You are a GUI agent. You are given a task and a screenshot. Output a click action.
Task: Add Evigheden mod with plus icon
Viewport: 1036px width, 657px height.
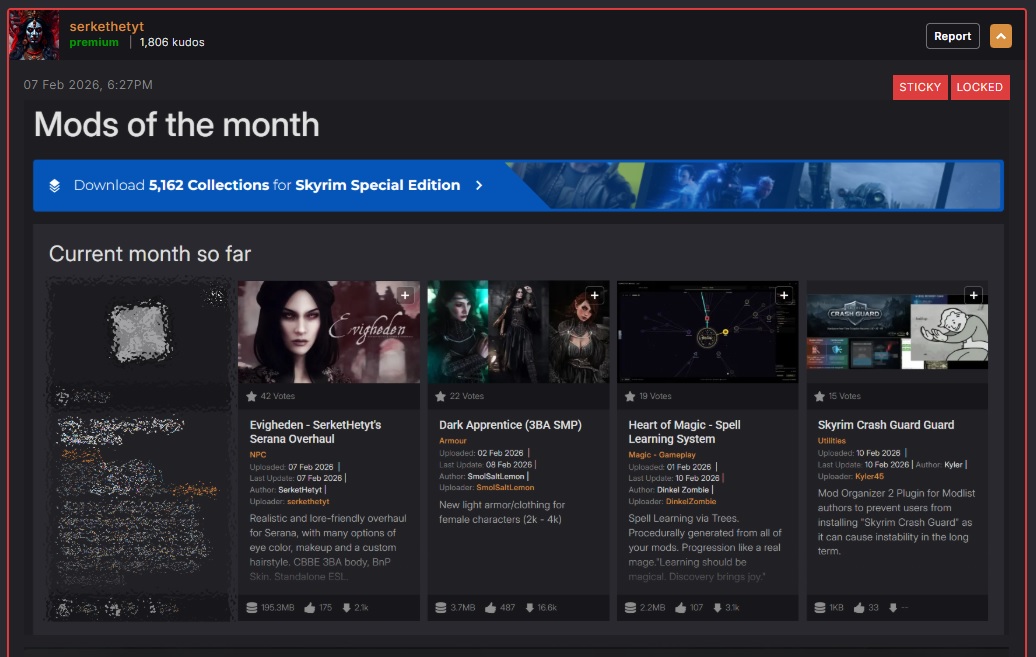tap(405, 295)
